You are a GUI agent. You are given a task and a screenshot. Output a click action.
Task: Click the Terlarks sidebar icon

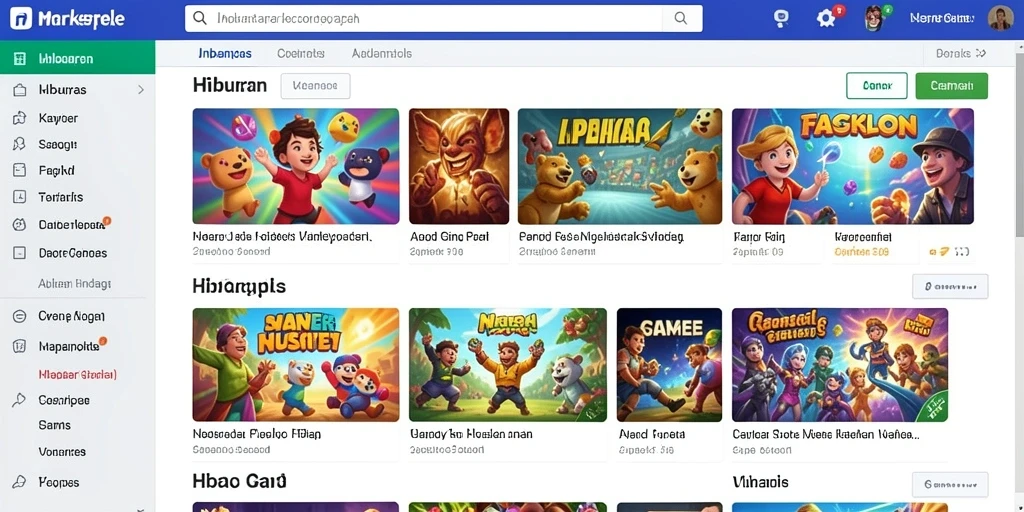(x=19, y=197)
